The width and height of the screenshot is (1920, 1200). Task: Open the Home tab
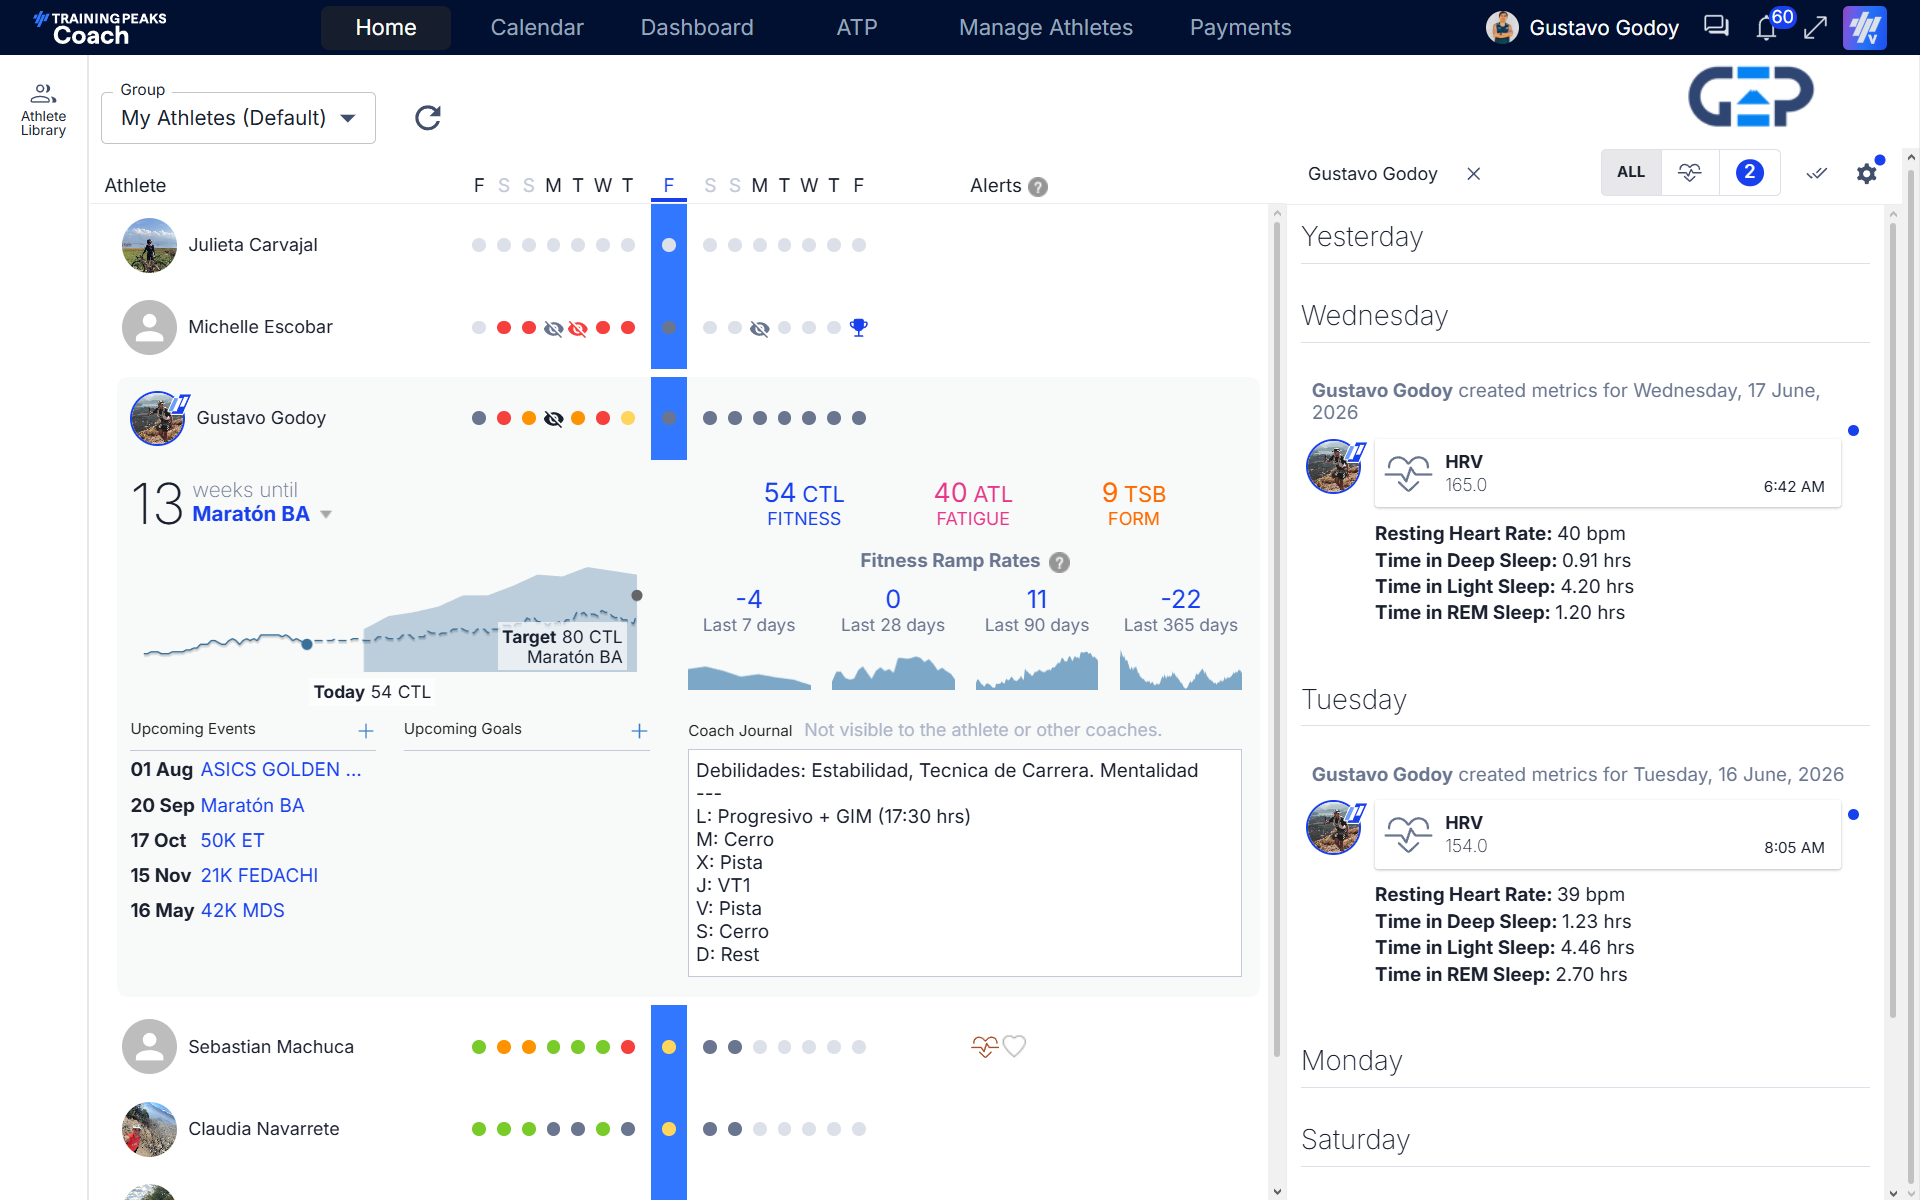click(x=386, y=28)
